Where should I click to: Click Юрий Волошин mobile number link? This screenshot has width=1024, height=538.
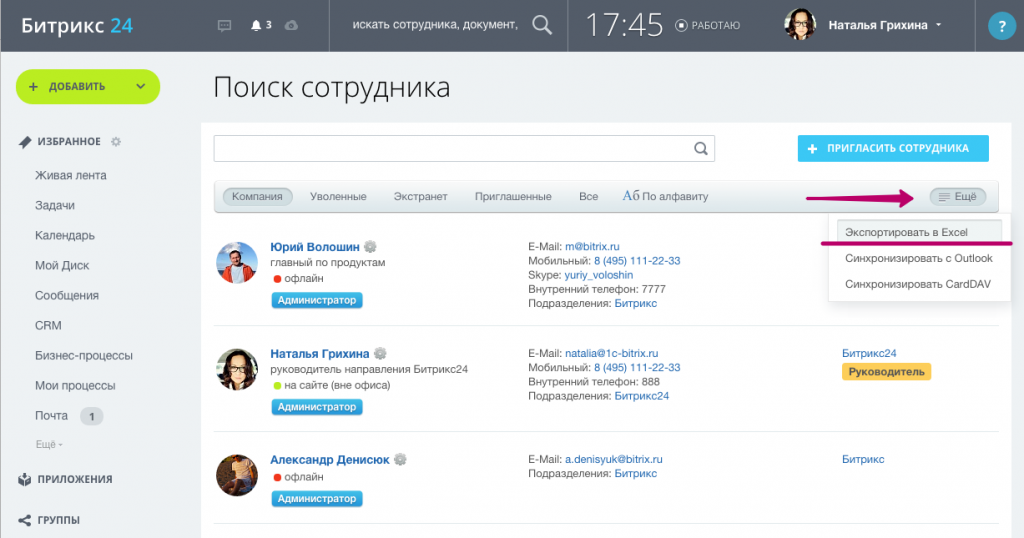point(637,261)
